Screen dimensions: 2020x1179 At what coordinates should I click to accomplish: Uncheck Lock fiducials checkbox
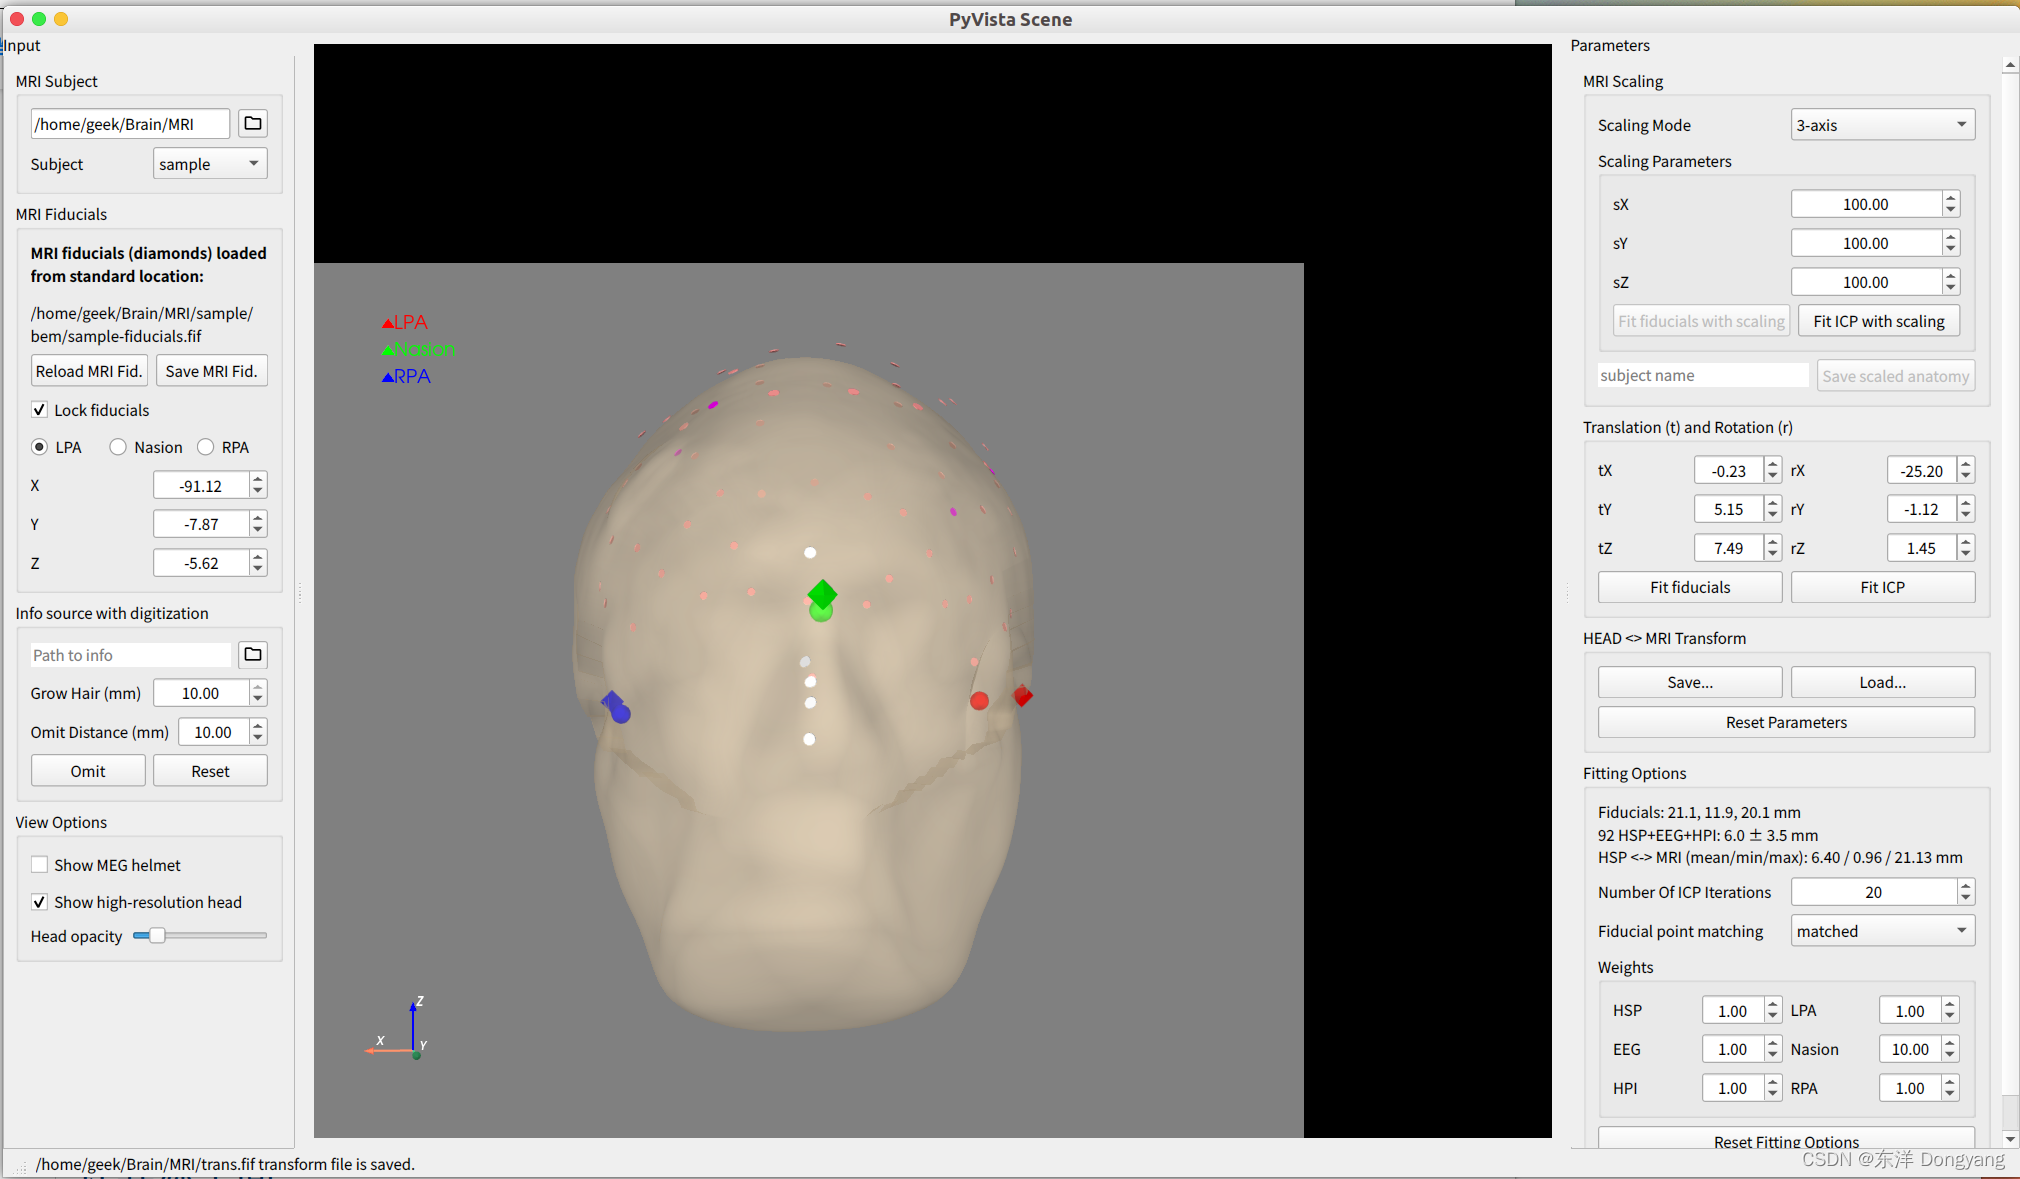(40, 410)
